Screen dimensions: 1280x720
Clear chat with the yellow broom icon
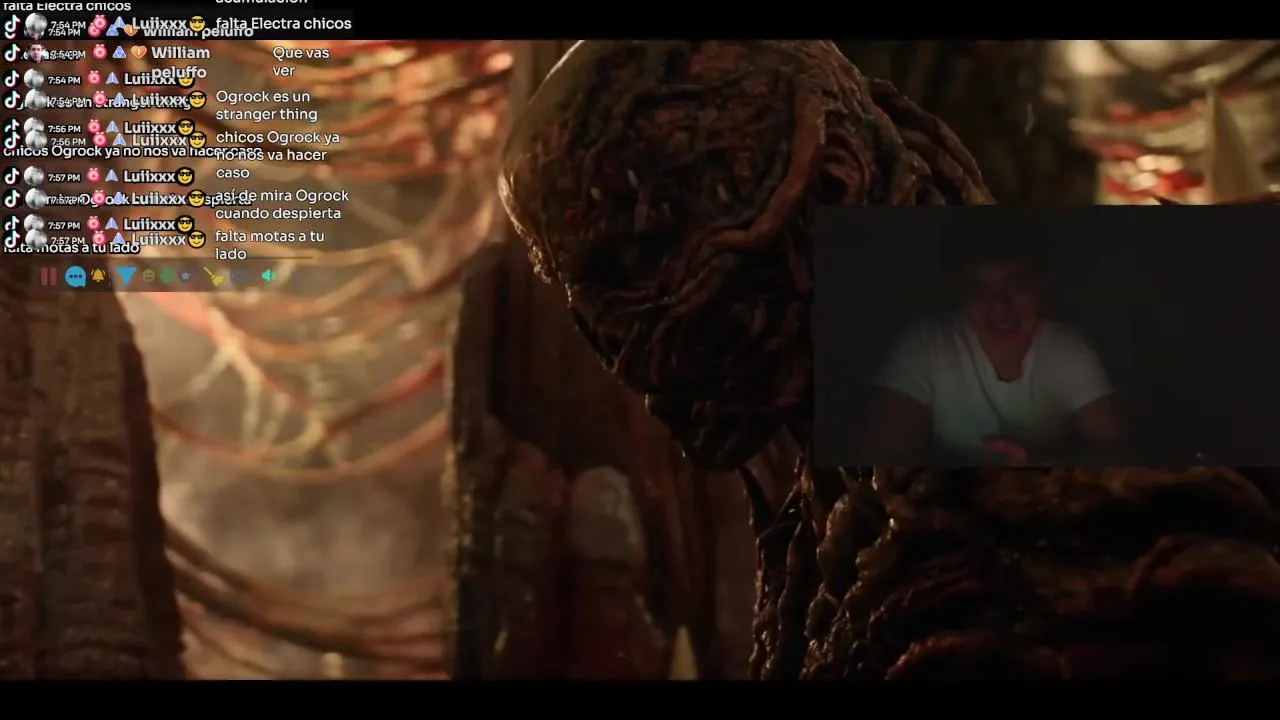(x=213, y=276)
